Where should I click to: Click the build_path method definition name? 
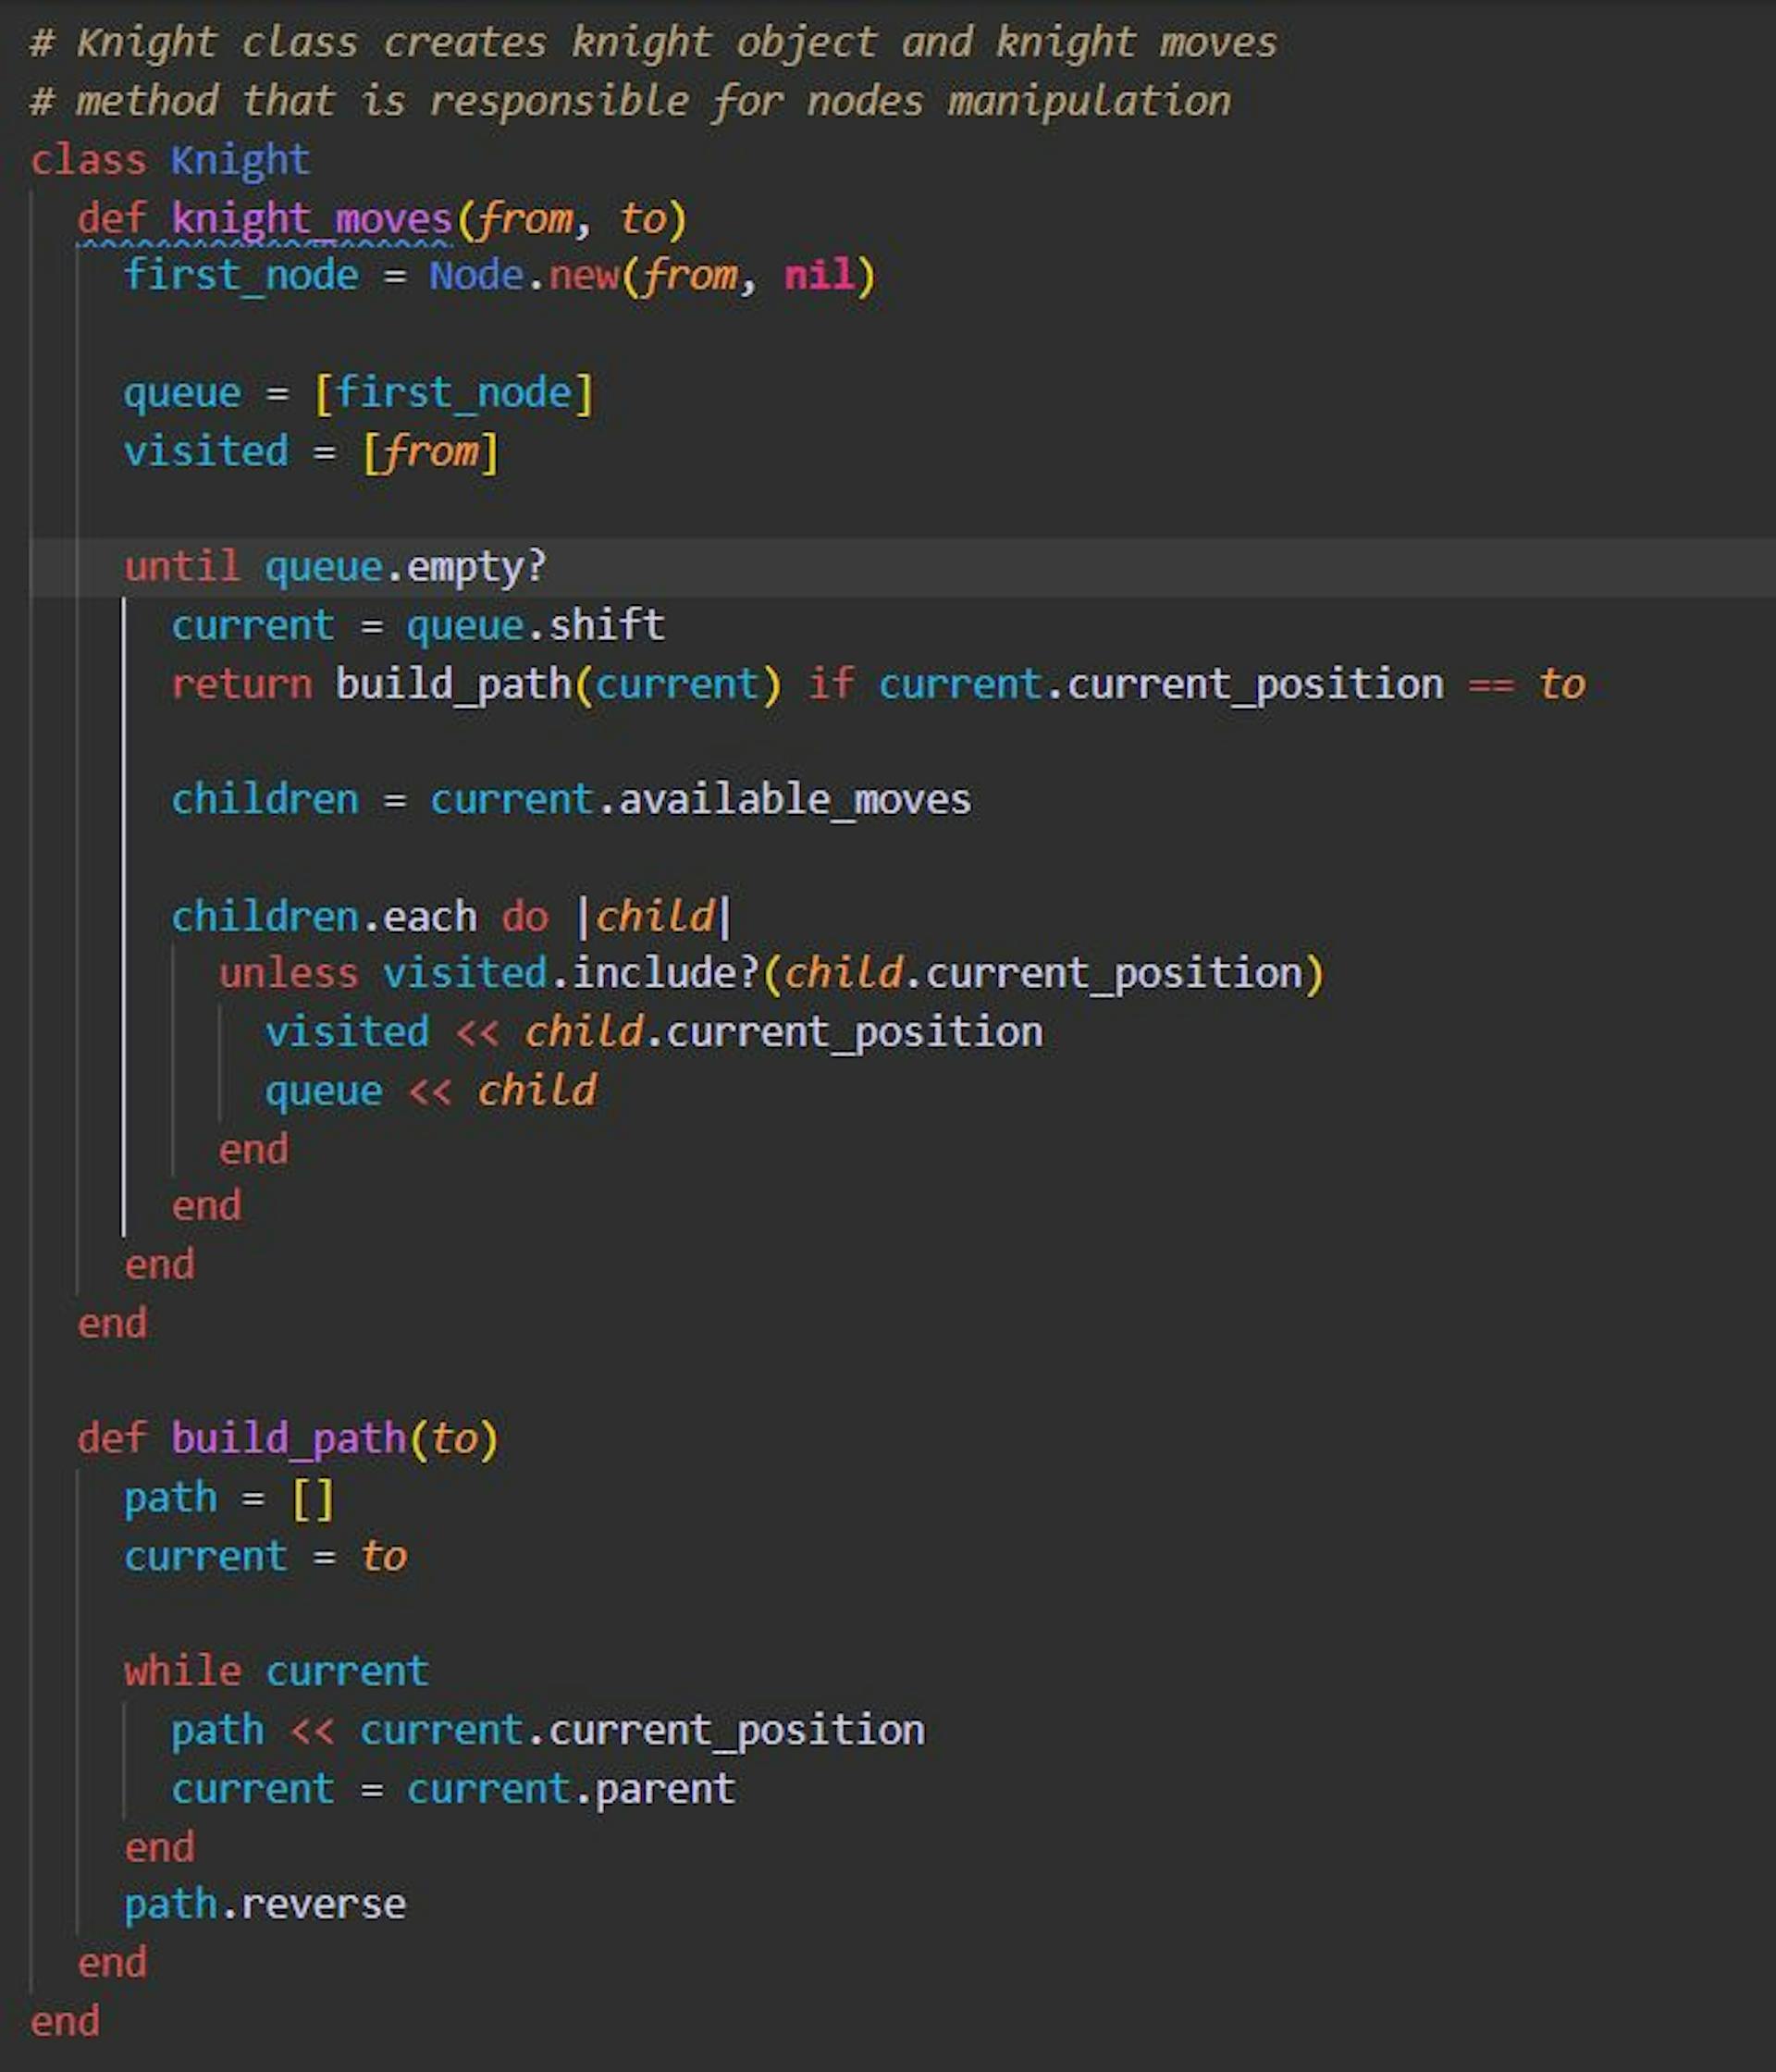point(288,1438)
